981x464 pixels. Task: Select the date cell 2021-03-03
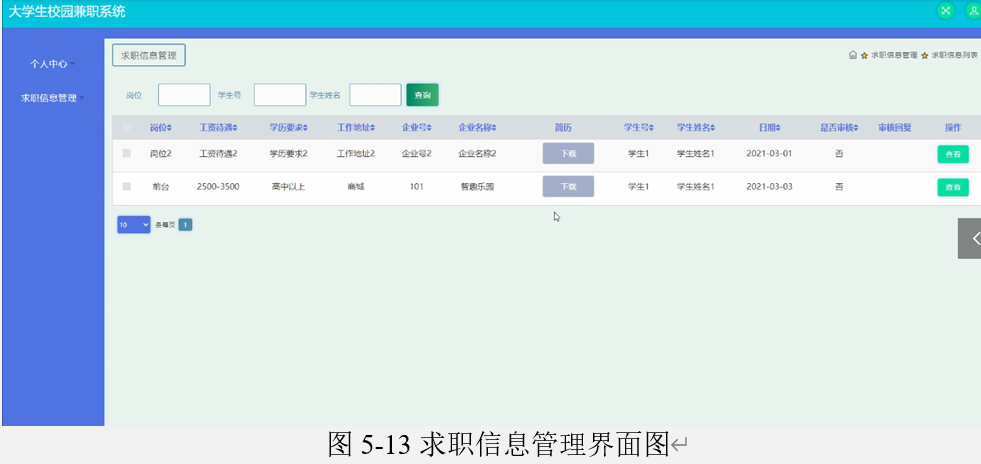coord(770,186)
